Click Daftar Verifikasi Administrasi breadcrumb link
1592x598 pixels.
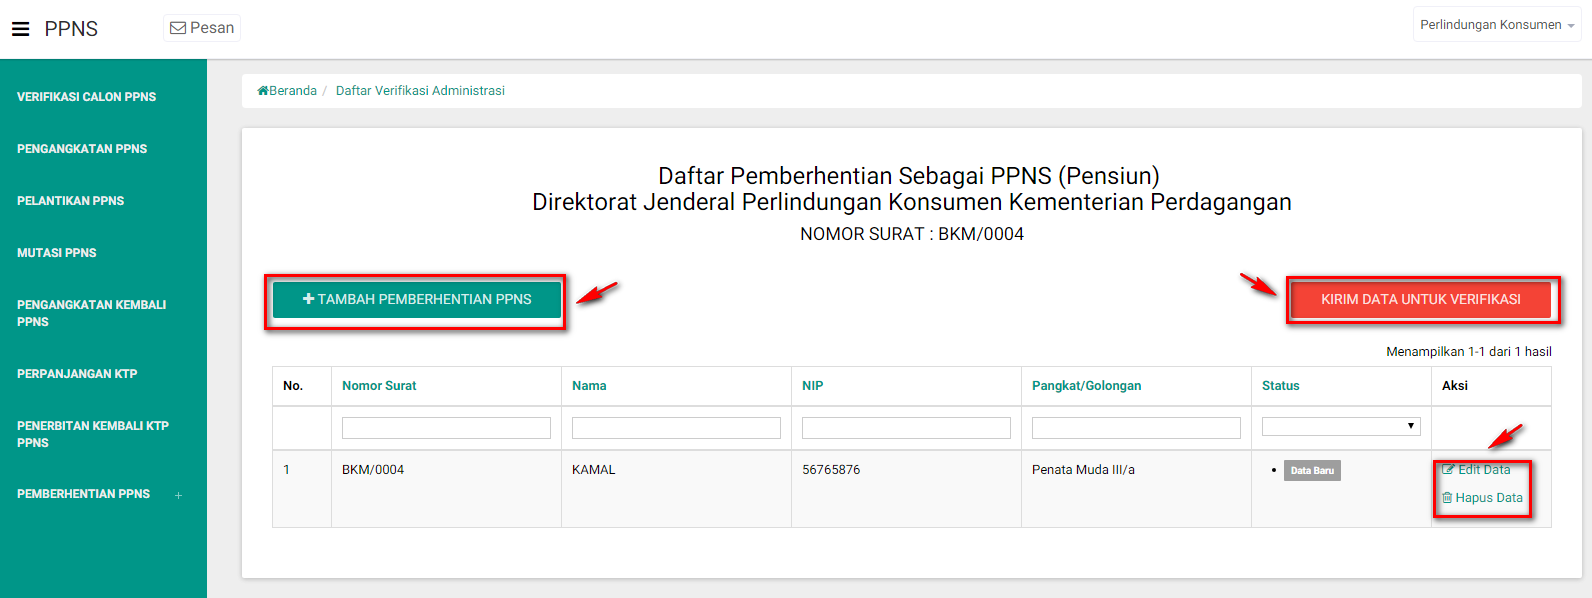[x=420, y=91]
